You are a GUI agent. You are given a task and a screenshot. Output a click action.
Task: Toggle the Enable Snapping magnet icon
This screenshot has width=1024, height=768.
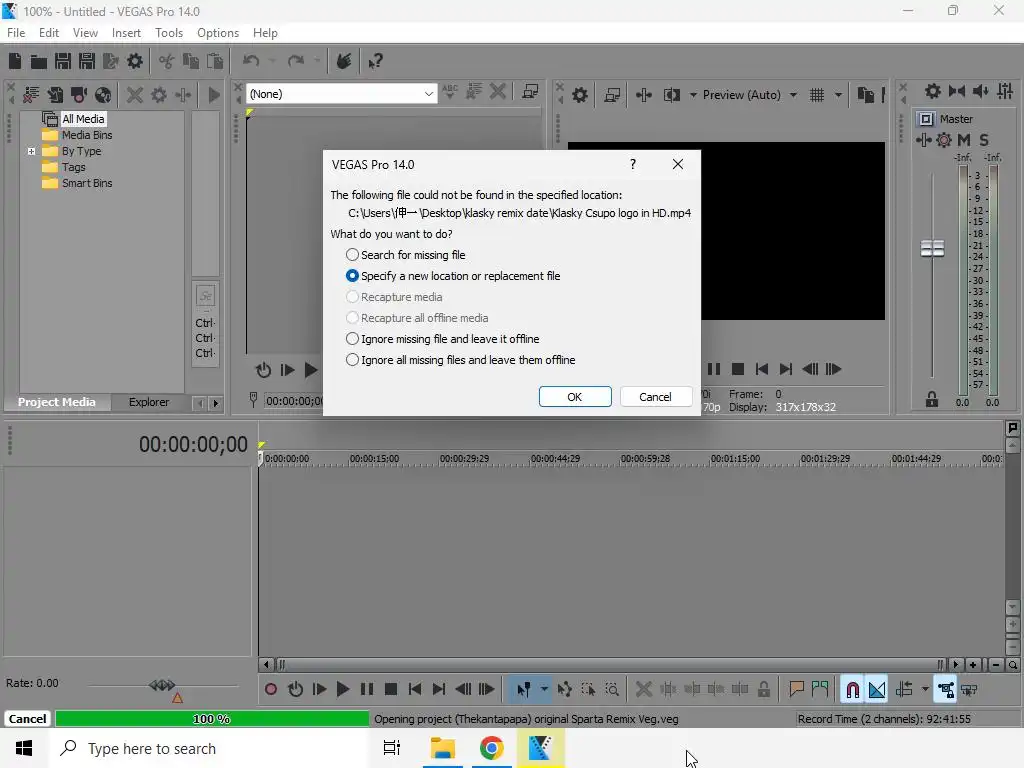pos(852,689)
